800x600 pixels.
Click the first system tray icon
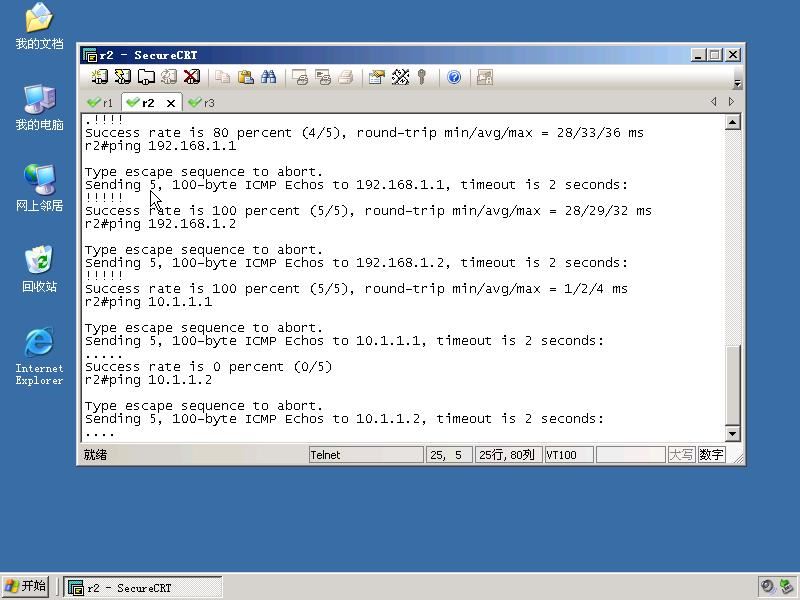pos(767,586)
